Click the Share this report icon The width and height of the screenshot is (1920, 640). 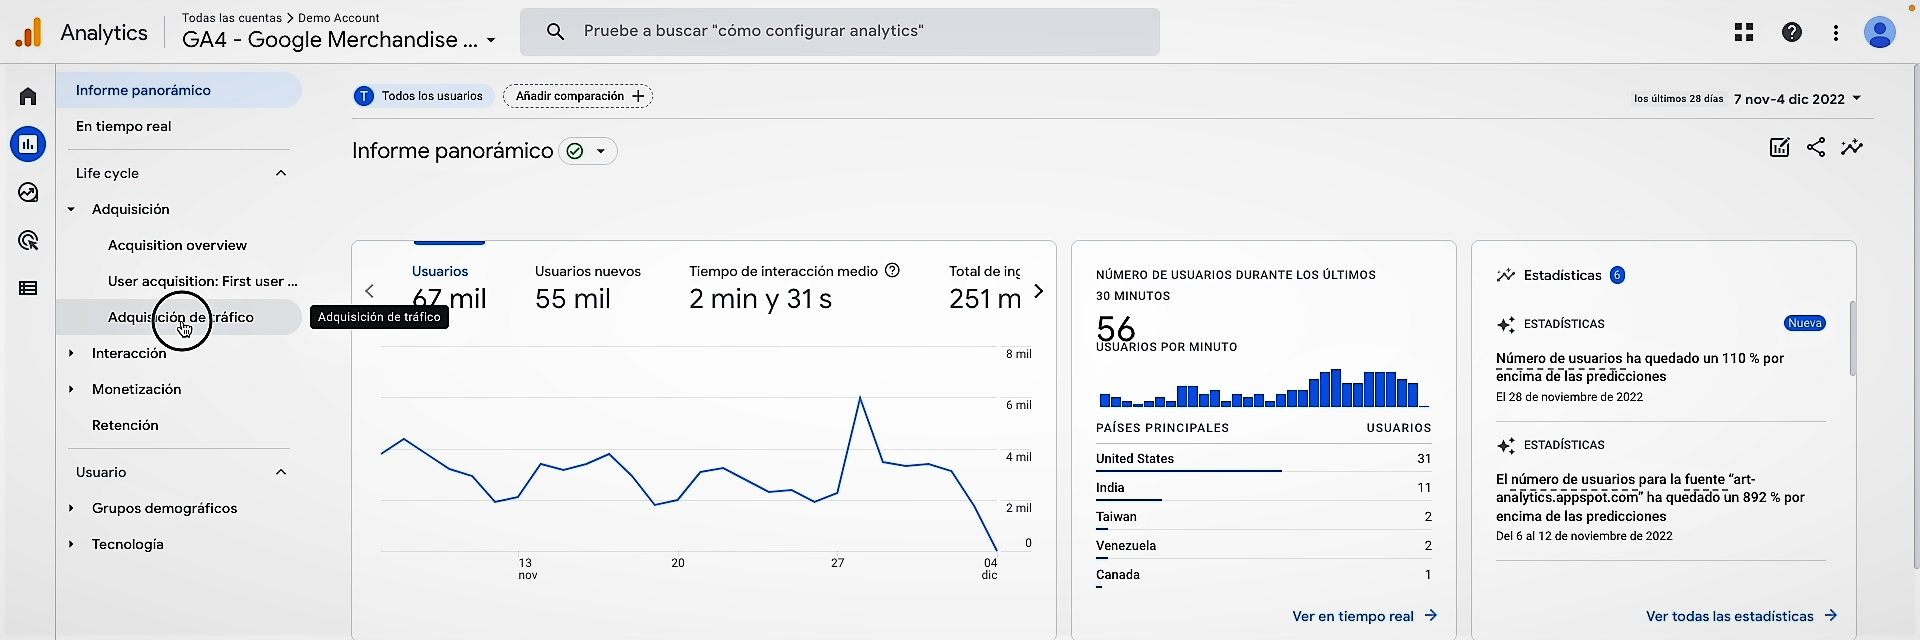pyautogui.click(x=1816, y=148)
